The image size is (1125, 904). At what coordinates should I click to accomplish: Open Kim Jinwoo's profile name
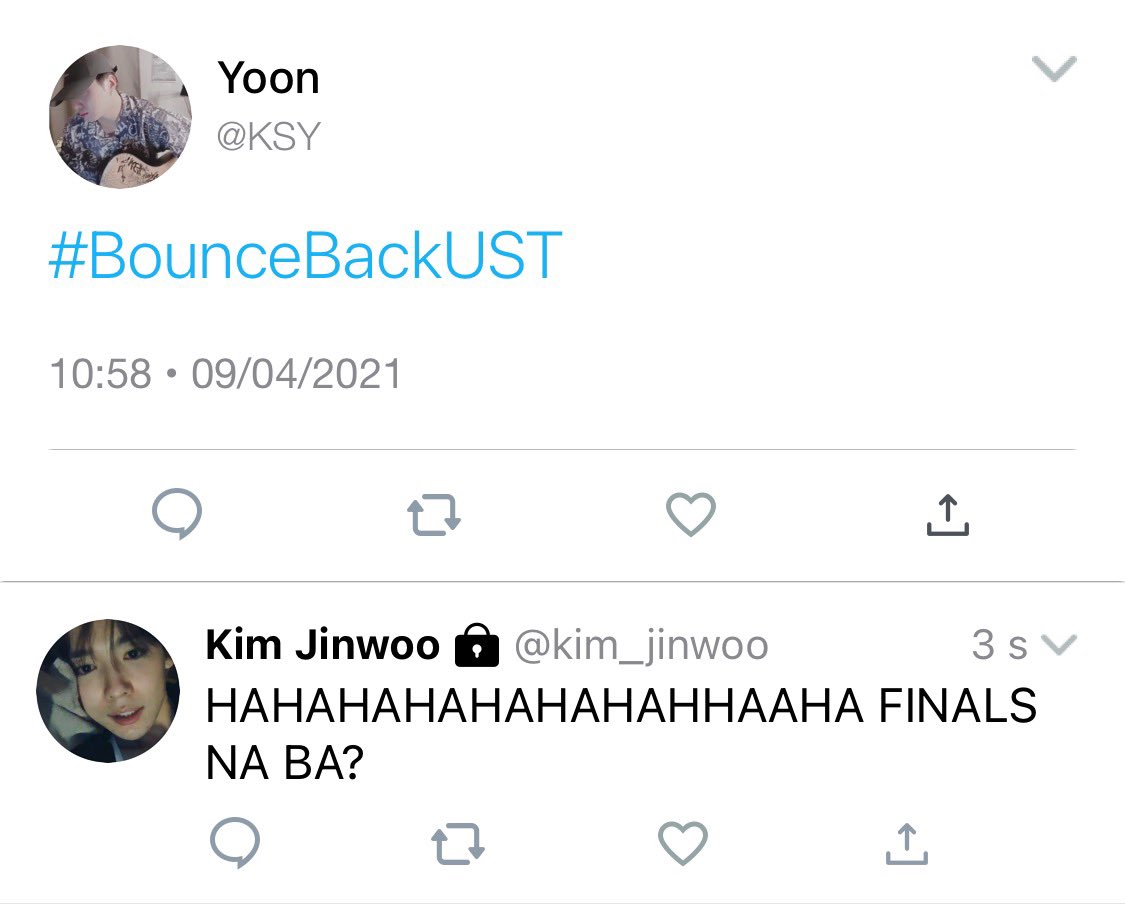pos(322,644)
